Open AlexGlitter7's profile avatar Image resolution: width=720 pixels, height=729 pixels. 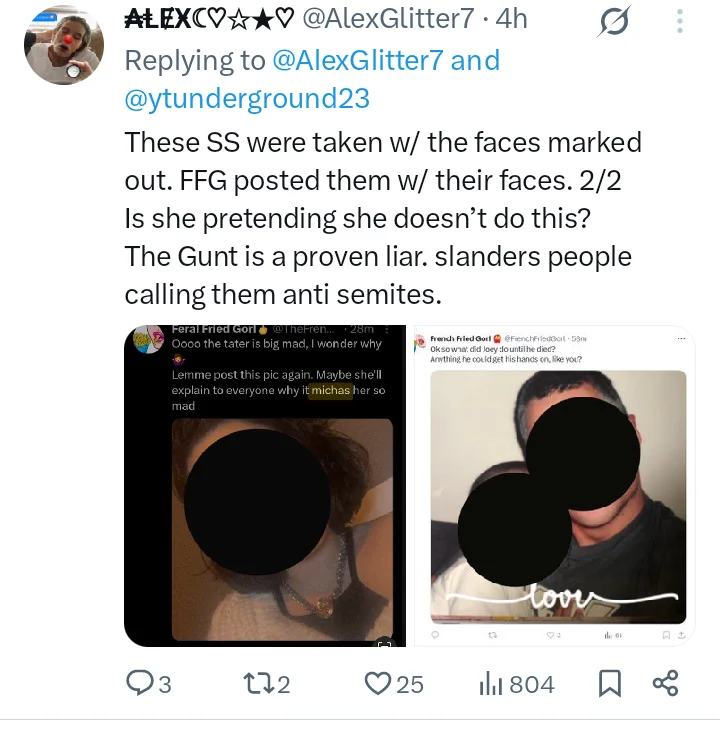64,45
